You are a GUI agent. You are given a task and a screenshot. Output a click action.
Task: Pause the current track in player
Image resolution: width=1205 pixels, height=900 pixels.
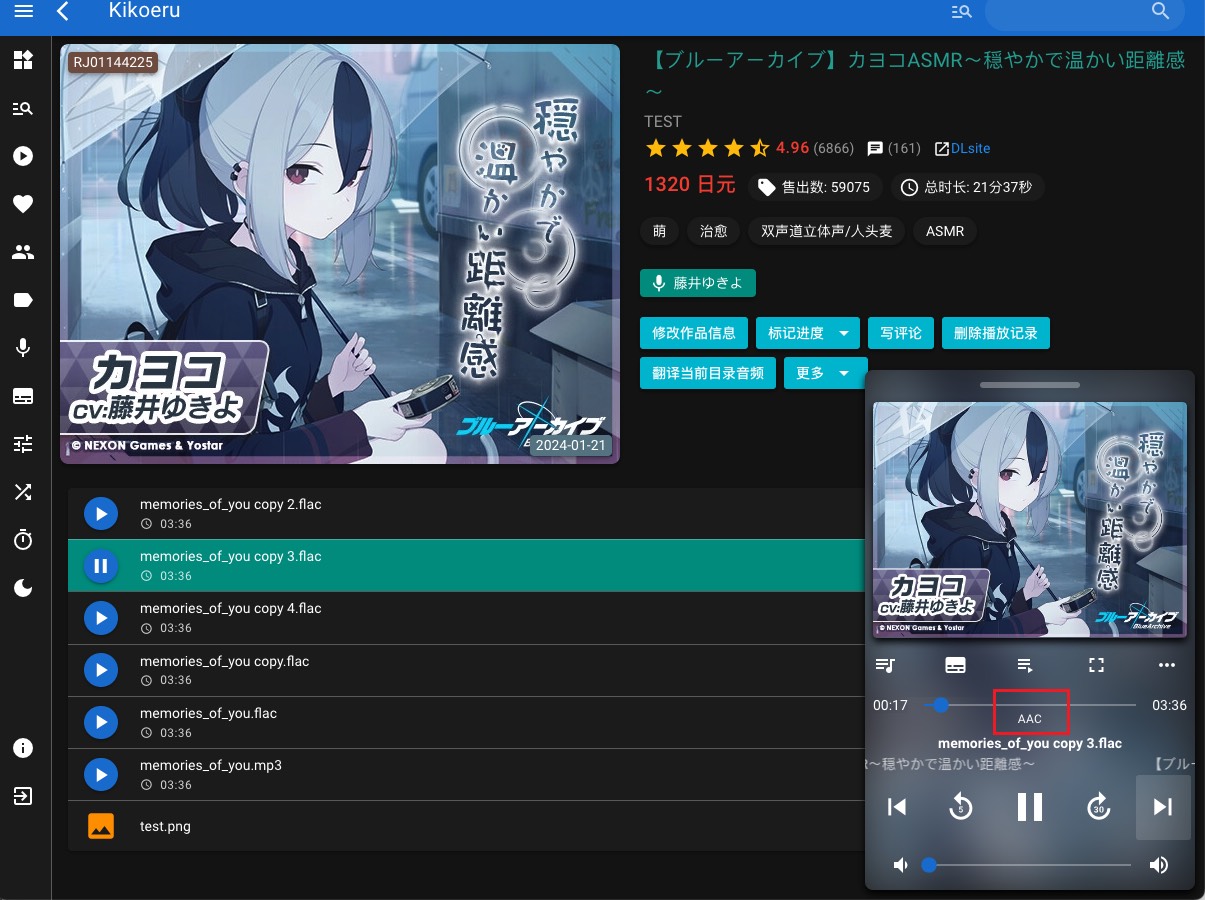coord(1029,806)
